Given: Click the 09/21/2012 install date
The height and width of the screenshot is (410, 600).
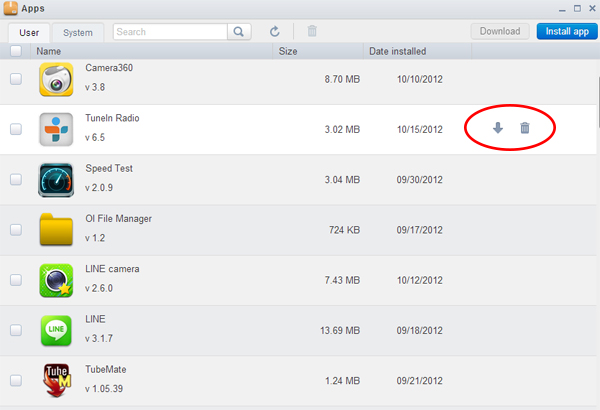Looking at the screenshot, I should point(419,381).
